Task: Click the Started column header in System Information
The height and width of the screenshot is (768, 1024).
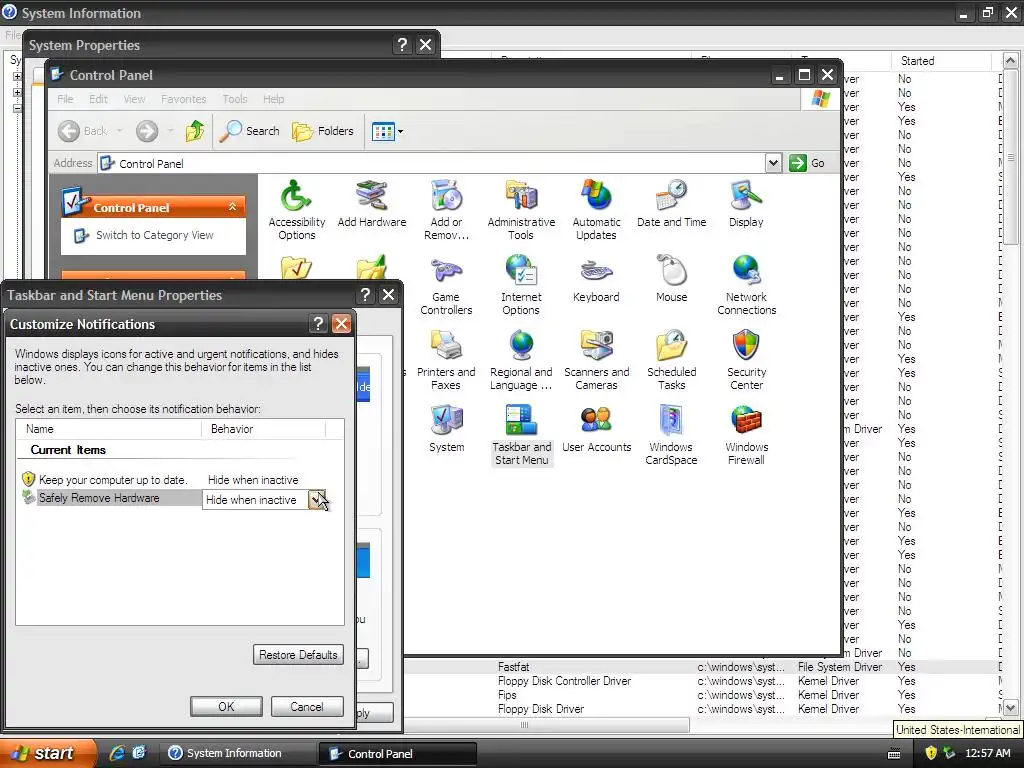Action: tap(941, 61)
